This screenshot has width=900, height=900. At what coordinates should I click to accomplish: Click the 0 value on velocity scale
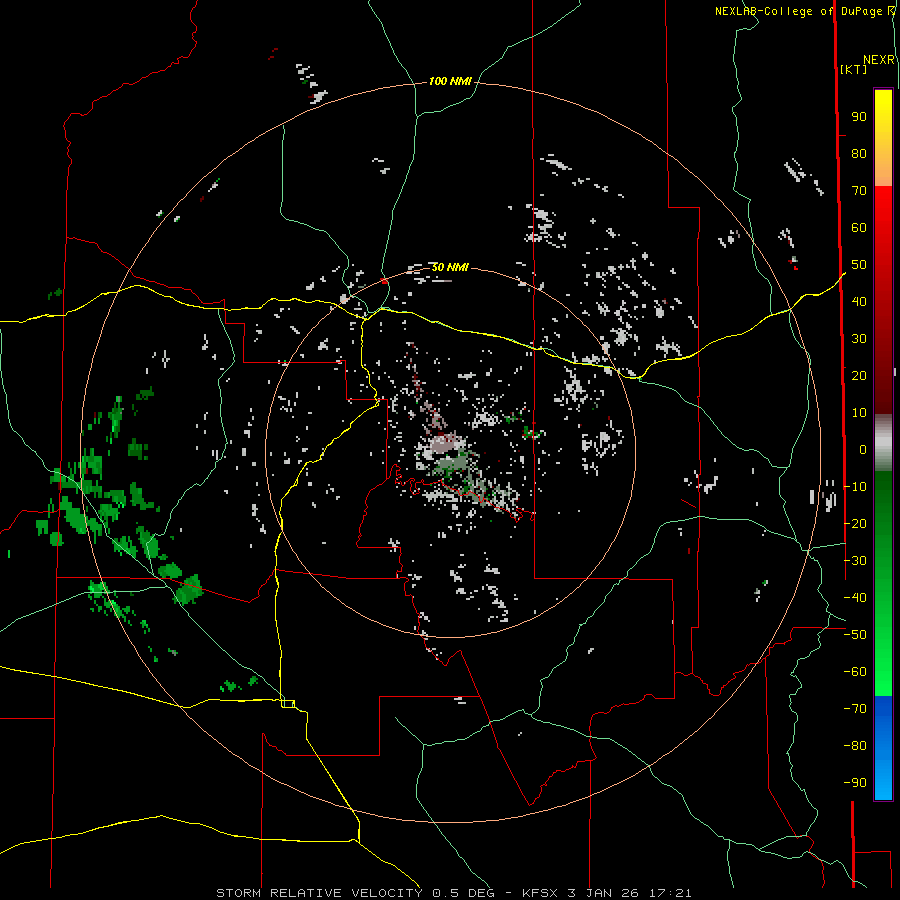[x=863, y=450]
